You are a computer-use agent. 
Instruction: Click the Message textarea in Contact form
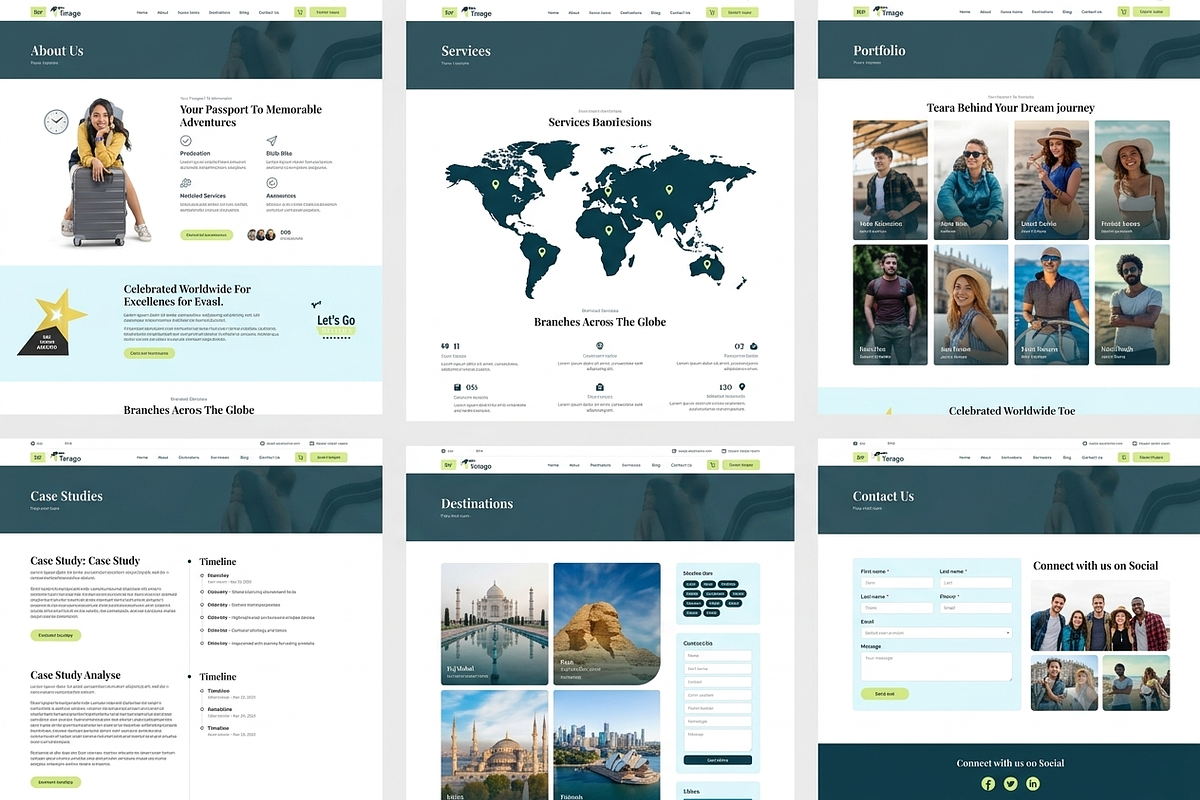click(936, 667)
